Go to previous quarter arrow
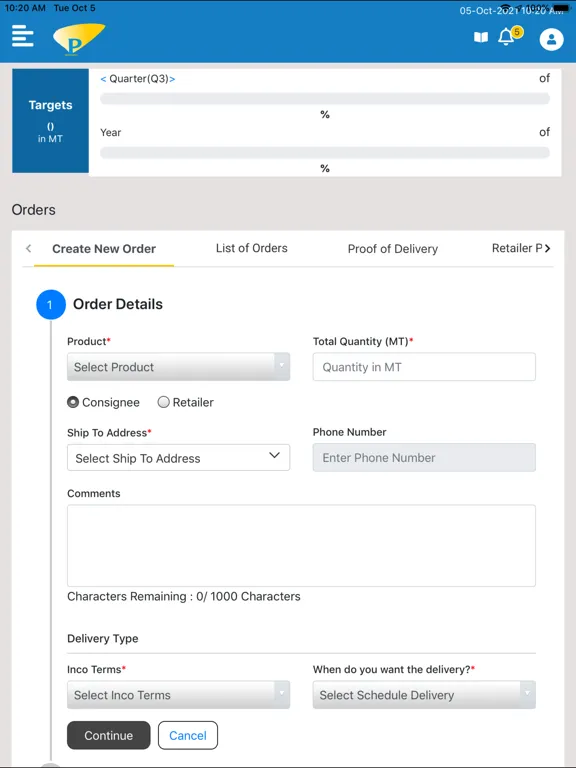This screenshot has width=576, height=768. point(103,79)
